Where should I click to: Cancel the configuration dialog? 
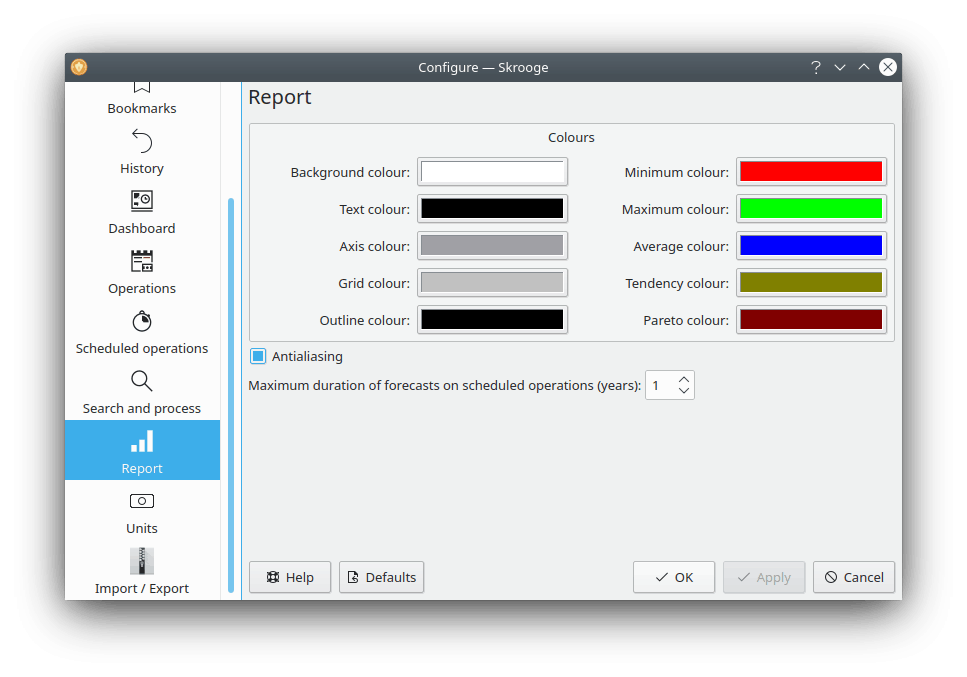click(854, 577)
